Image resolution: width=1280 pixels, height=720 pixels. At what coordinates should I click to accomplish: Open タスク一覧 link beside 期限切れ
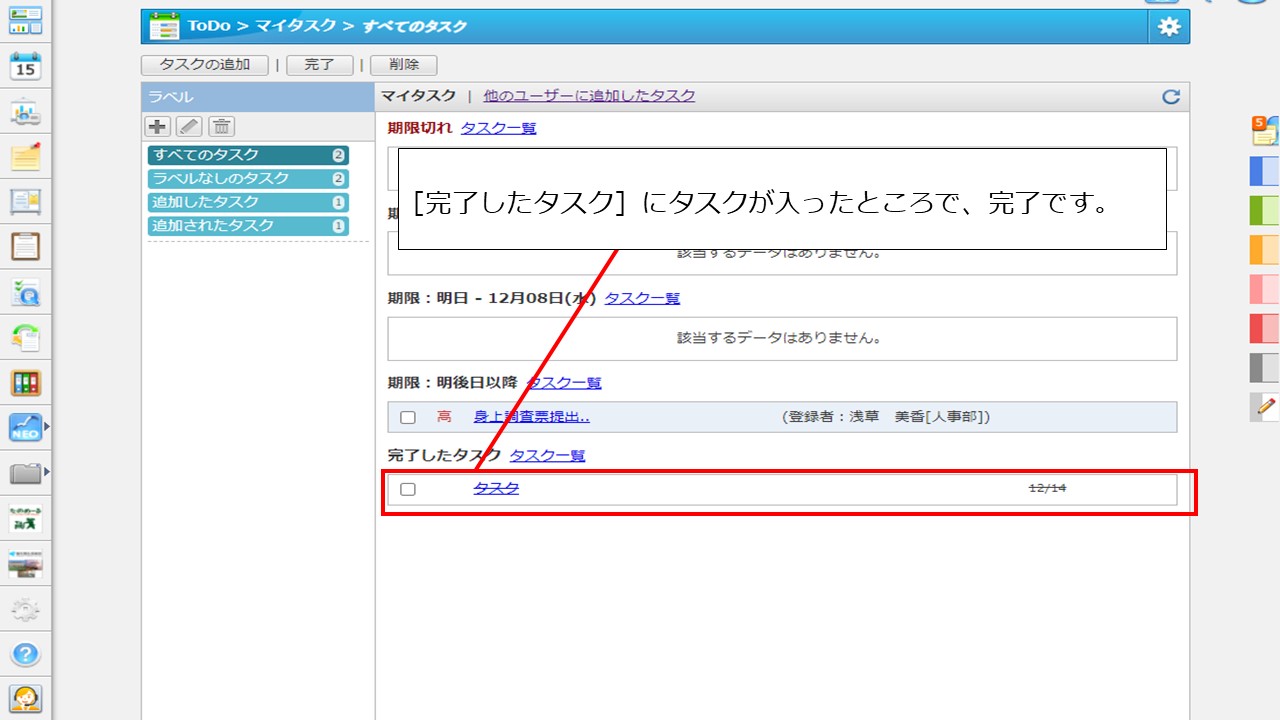[498, 128]
